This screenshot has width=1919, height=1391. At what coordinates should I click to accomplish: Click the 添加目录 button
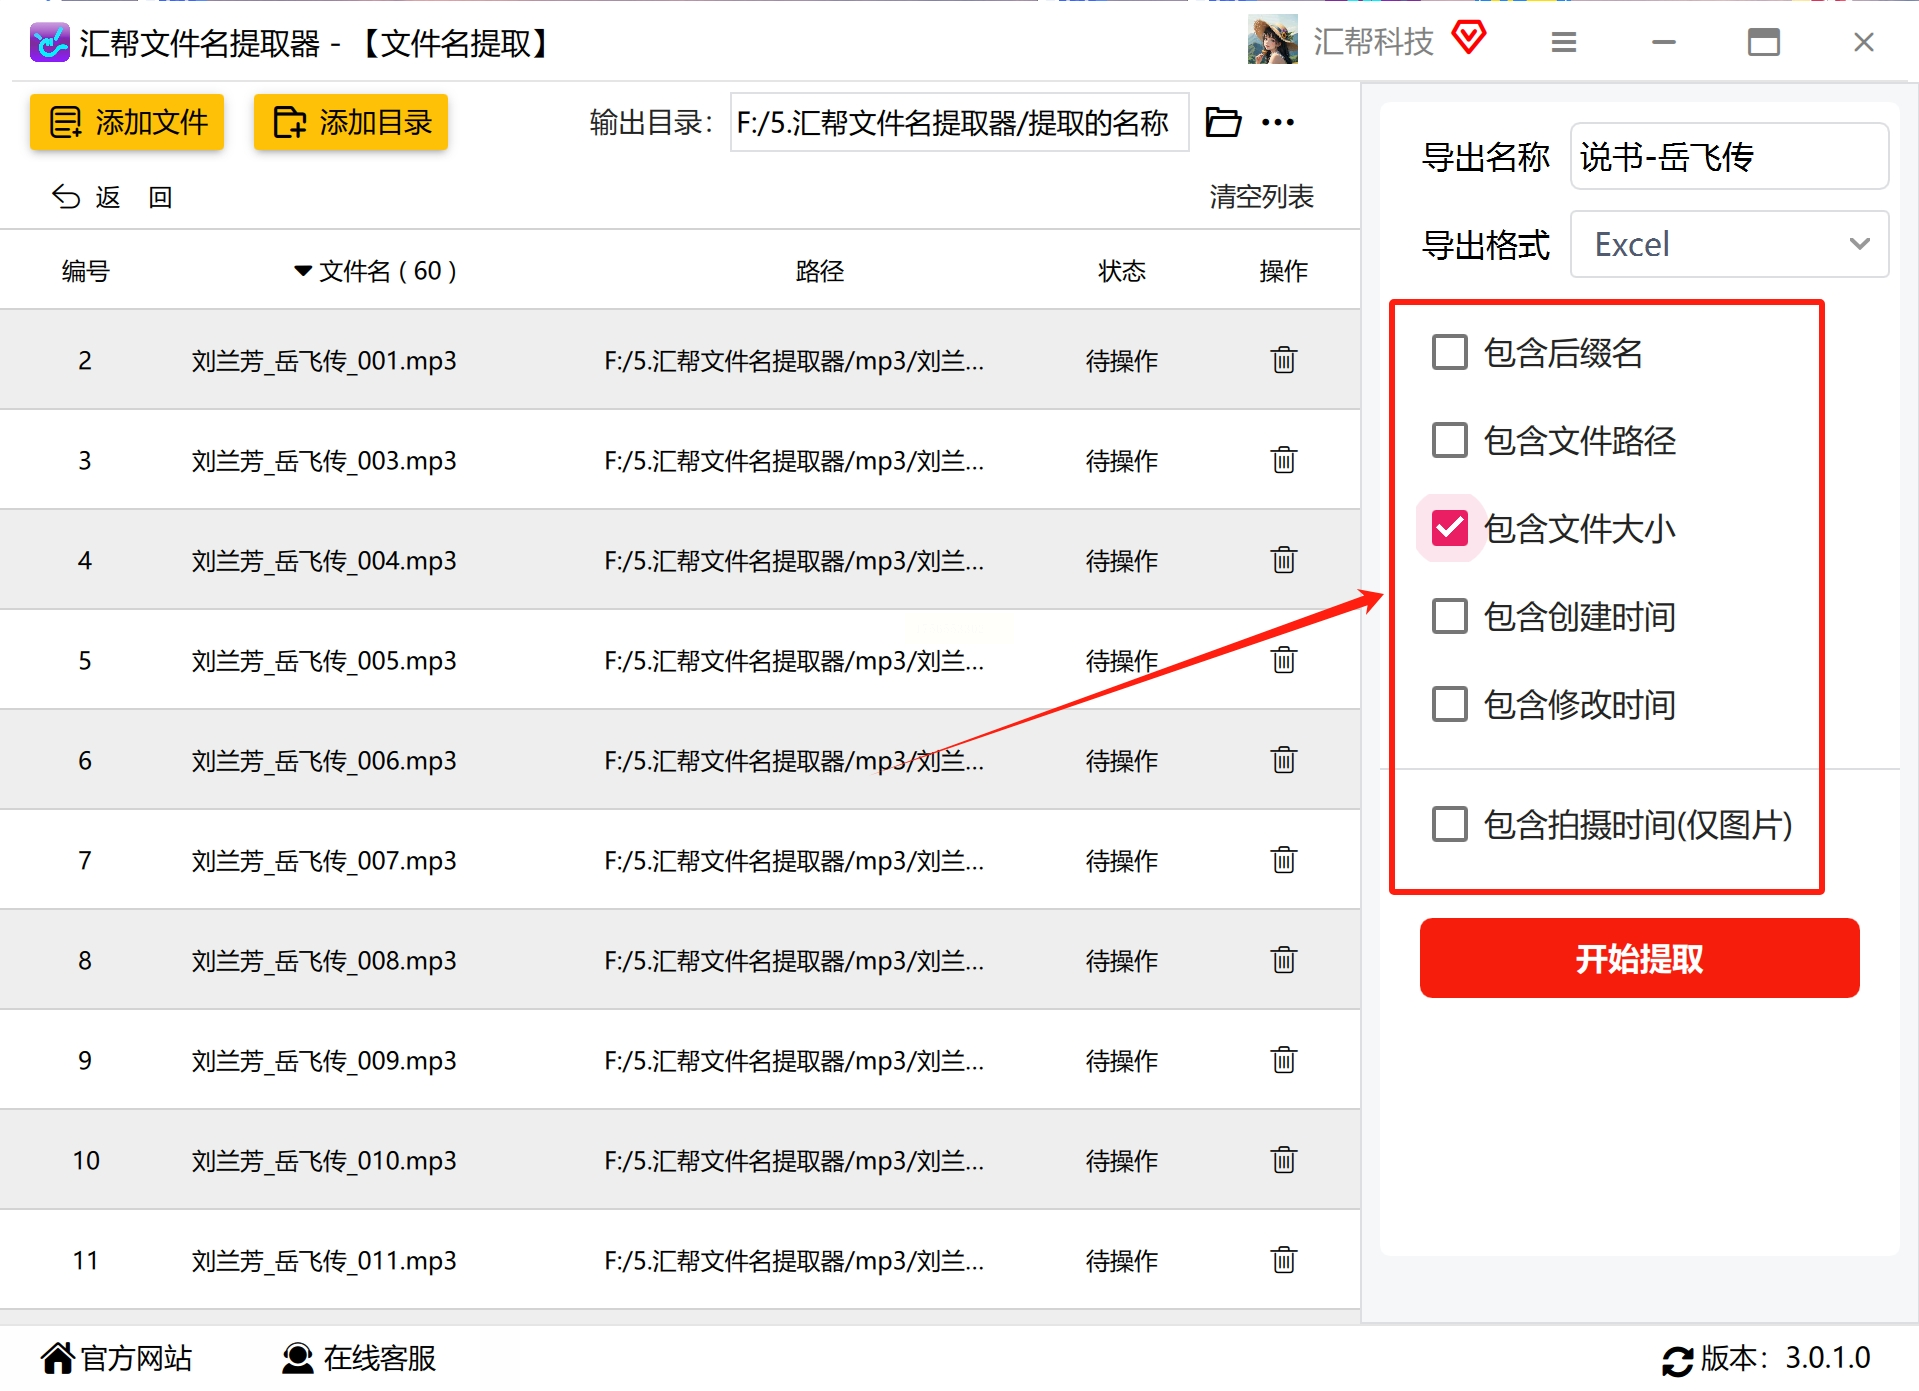point(351,122)
